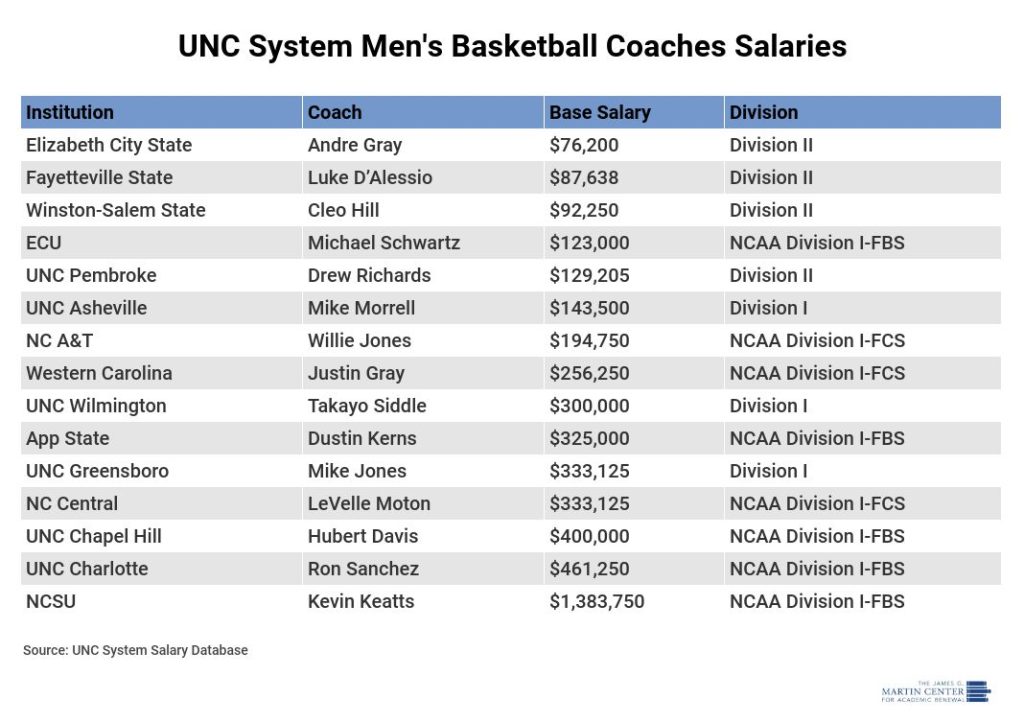Select the ECU institution cell
The height and width of the screenshot is (722, 1024).
tap(44, 242)
